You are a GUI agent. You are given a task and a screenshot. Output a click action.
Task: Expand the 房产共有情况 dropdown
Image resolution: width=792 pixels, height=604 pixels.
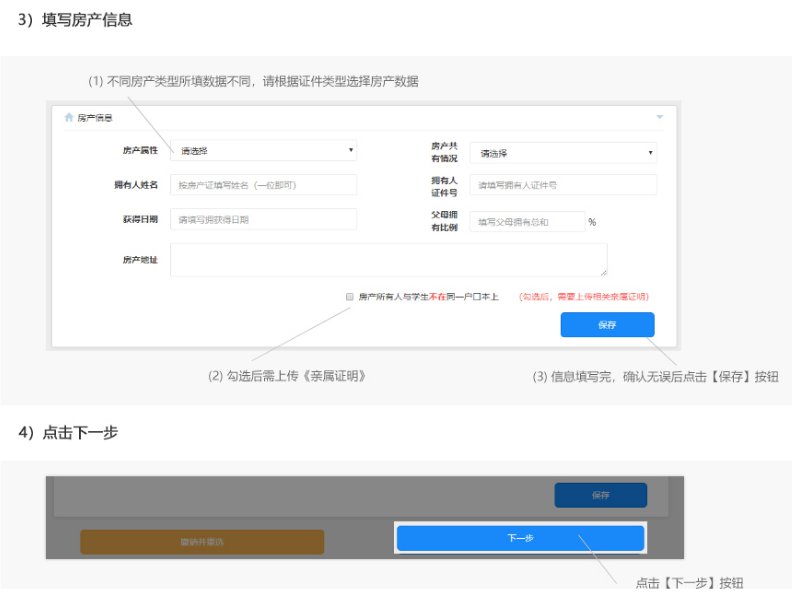click(563, 153)
